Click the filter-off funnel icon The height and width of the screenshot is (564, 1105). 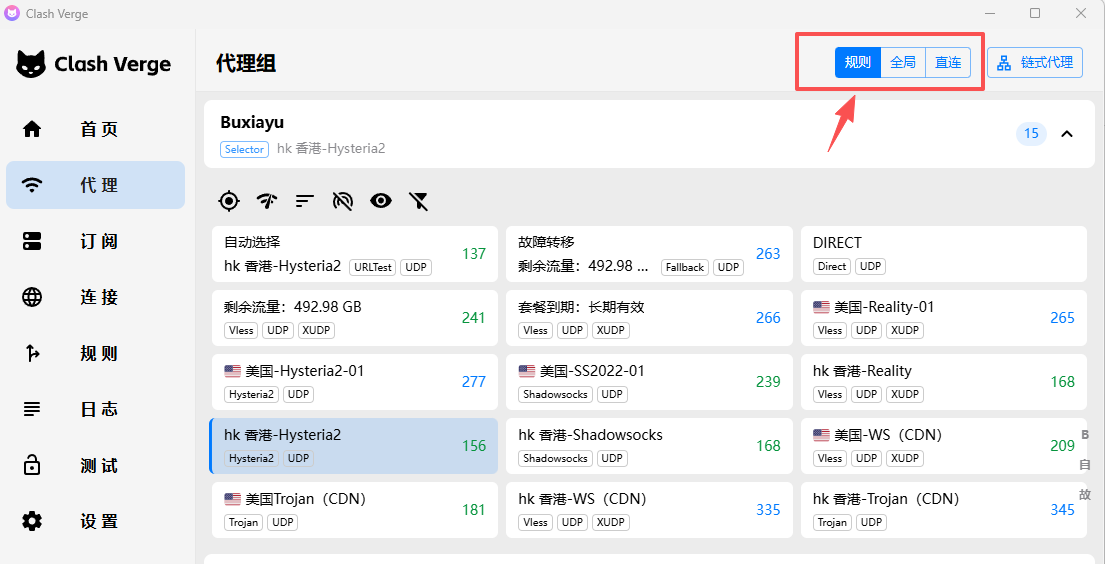(419, 201)
